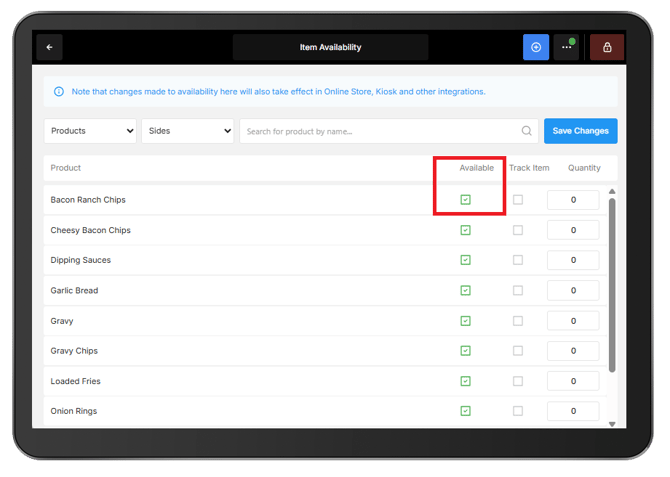Open the Products dropdown
The width and height of the screenshot is (670, 477).
(x=90, y=131)
